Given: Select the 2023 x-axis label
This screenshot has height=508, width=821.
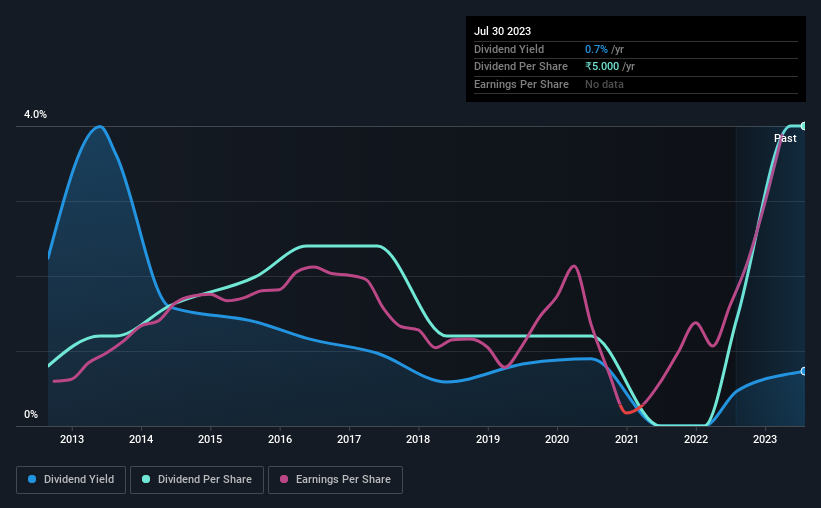Looking at the screenshot, I should pos(764,439).
